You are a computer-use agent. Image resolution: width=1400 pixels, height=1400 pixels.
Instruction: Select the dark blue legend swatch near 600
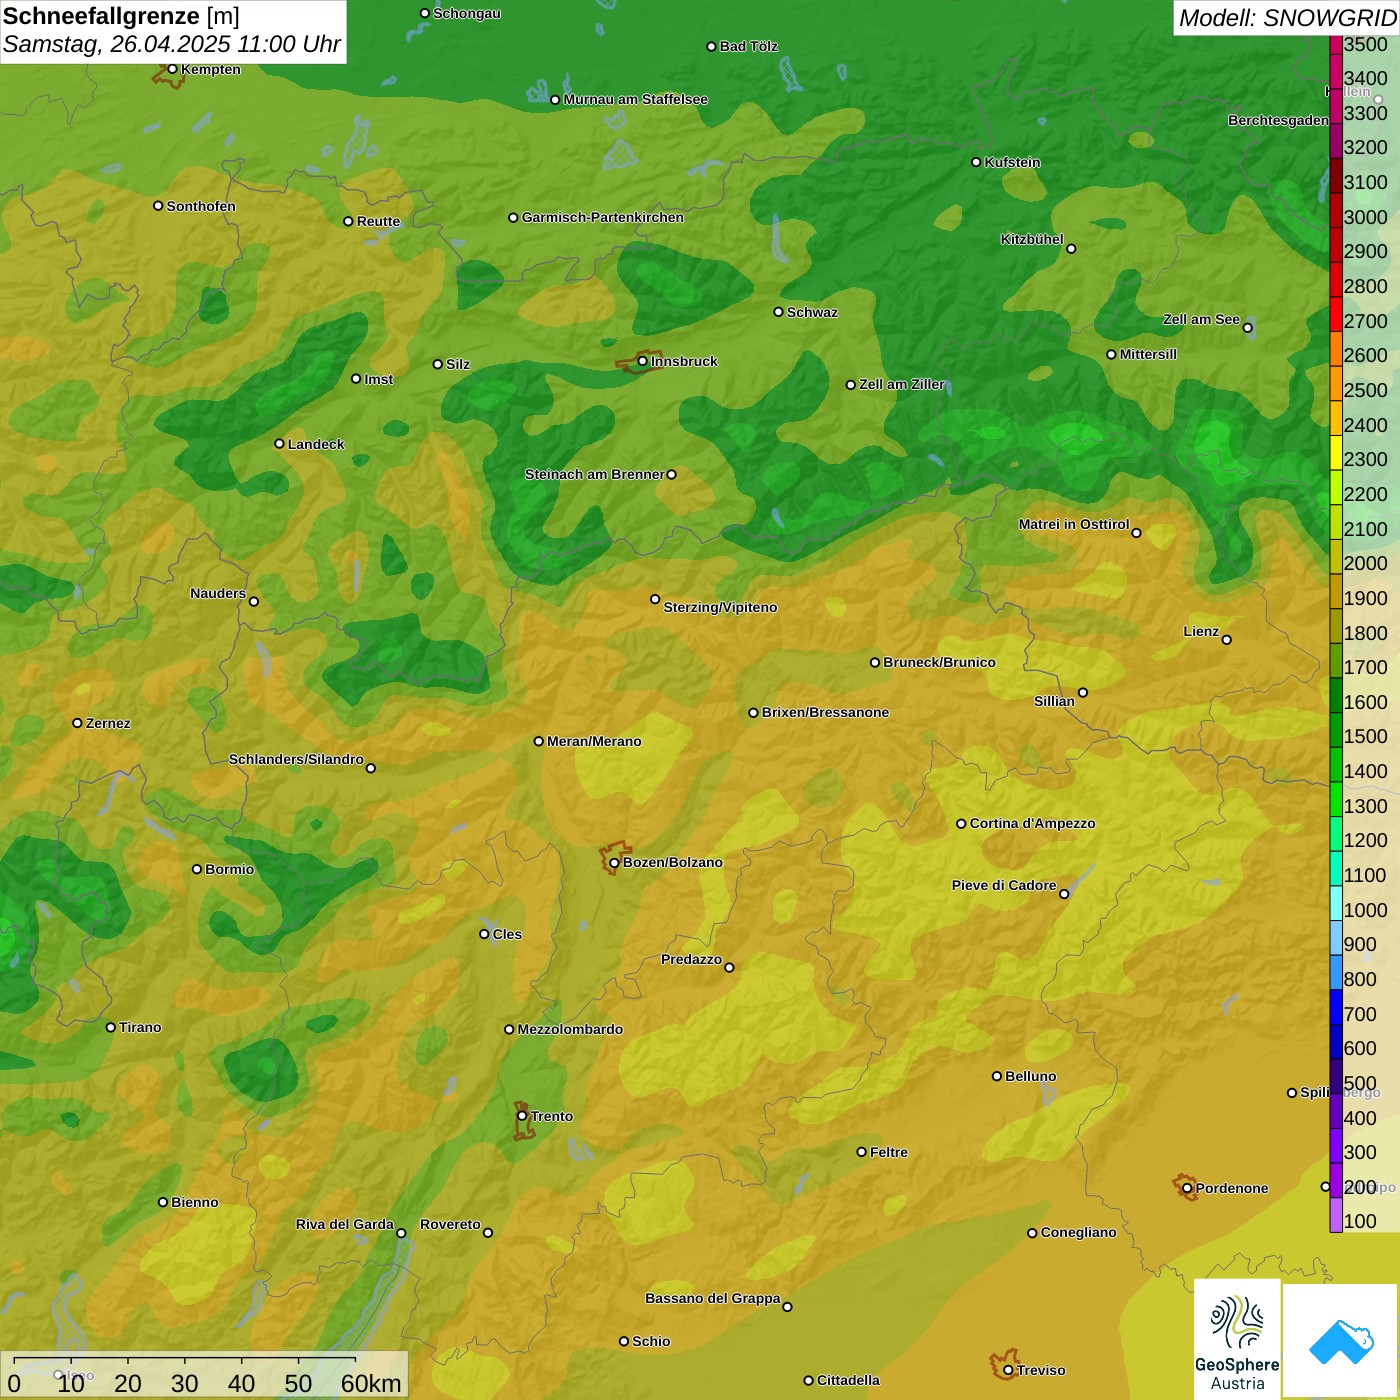click(x=1336, y=1042)
